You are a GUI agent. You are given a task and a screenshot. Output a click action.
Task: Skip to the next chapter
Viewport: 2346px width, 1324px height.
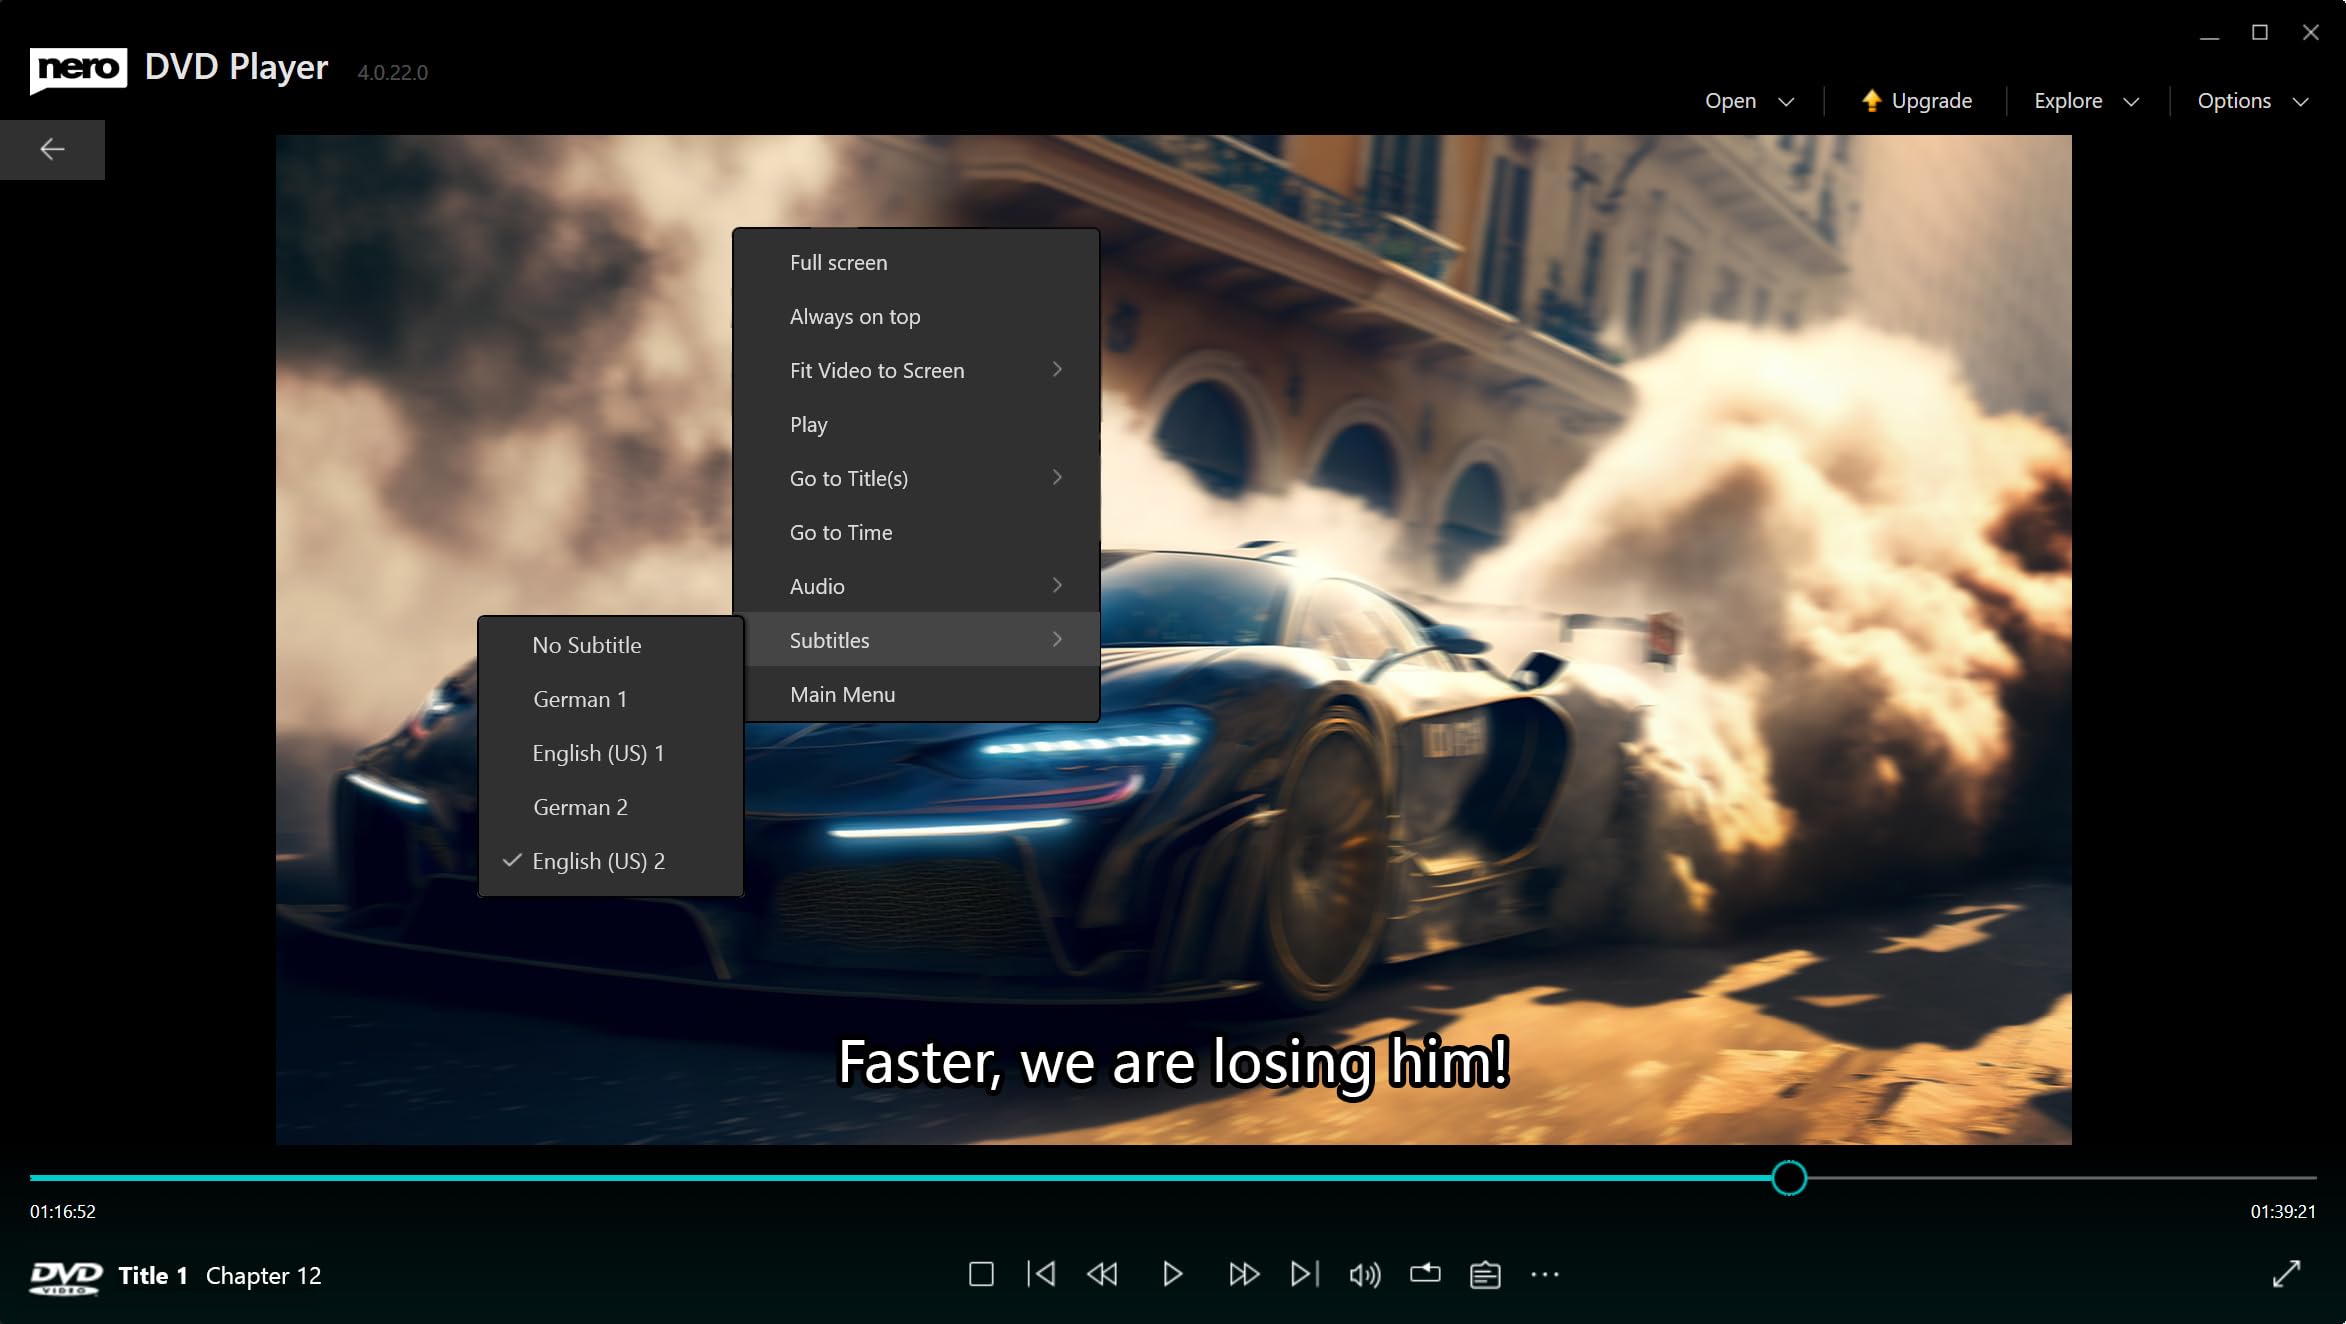[x=1305, y=1274]
